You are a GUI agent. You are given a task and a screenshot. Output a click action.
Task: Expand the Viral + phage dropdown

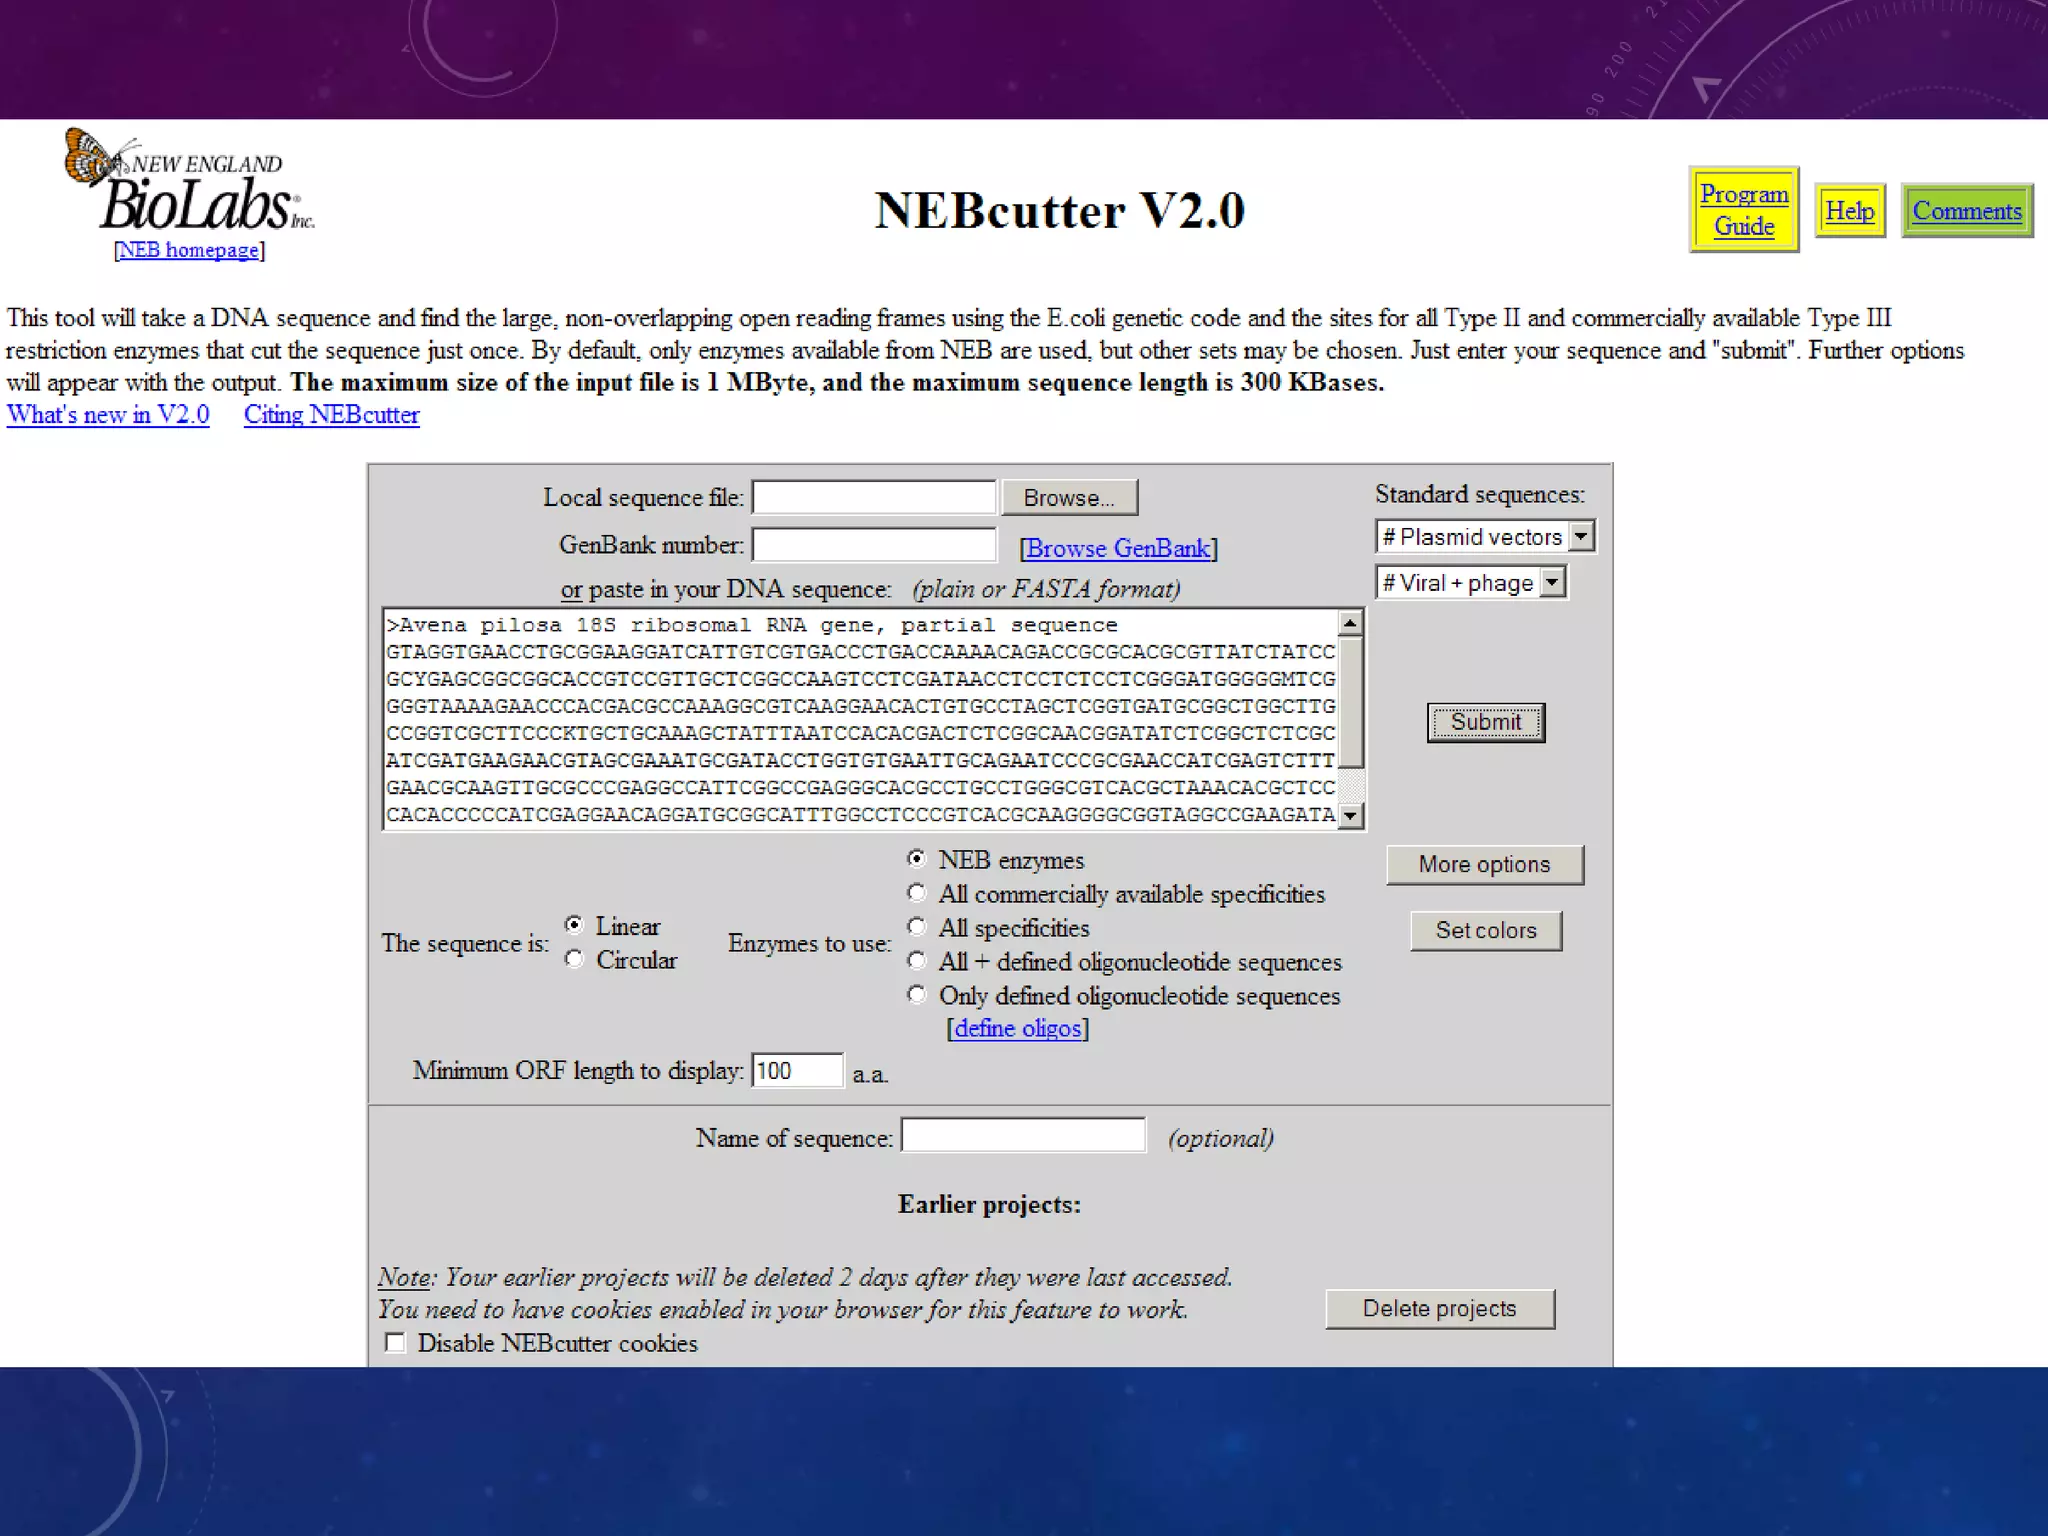click(x=1551, y=582)
